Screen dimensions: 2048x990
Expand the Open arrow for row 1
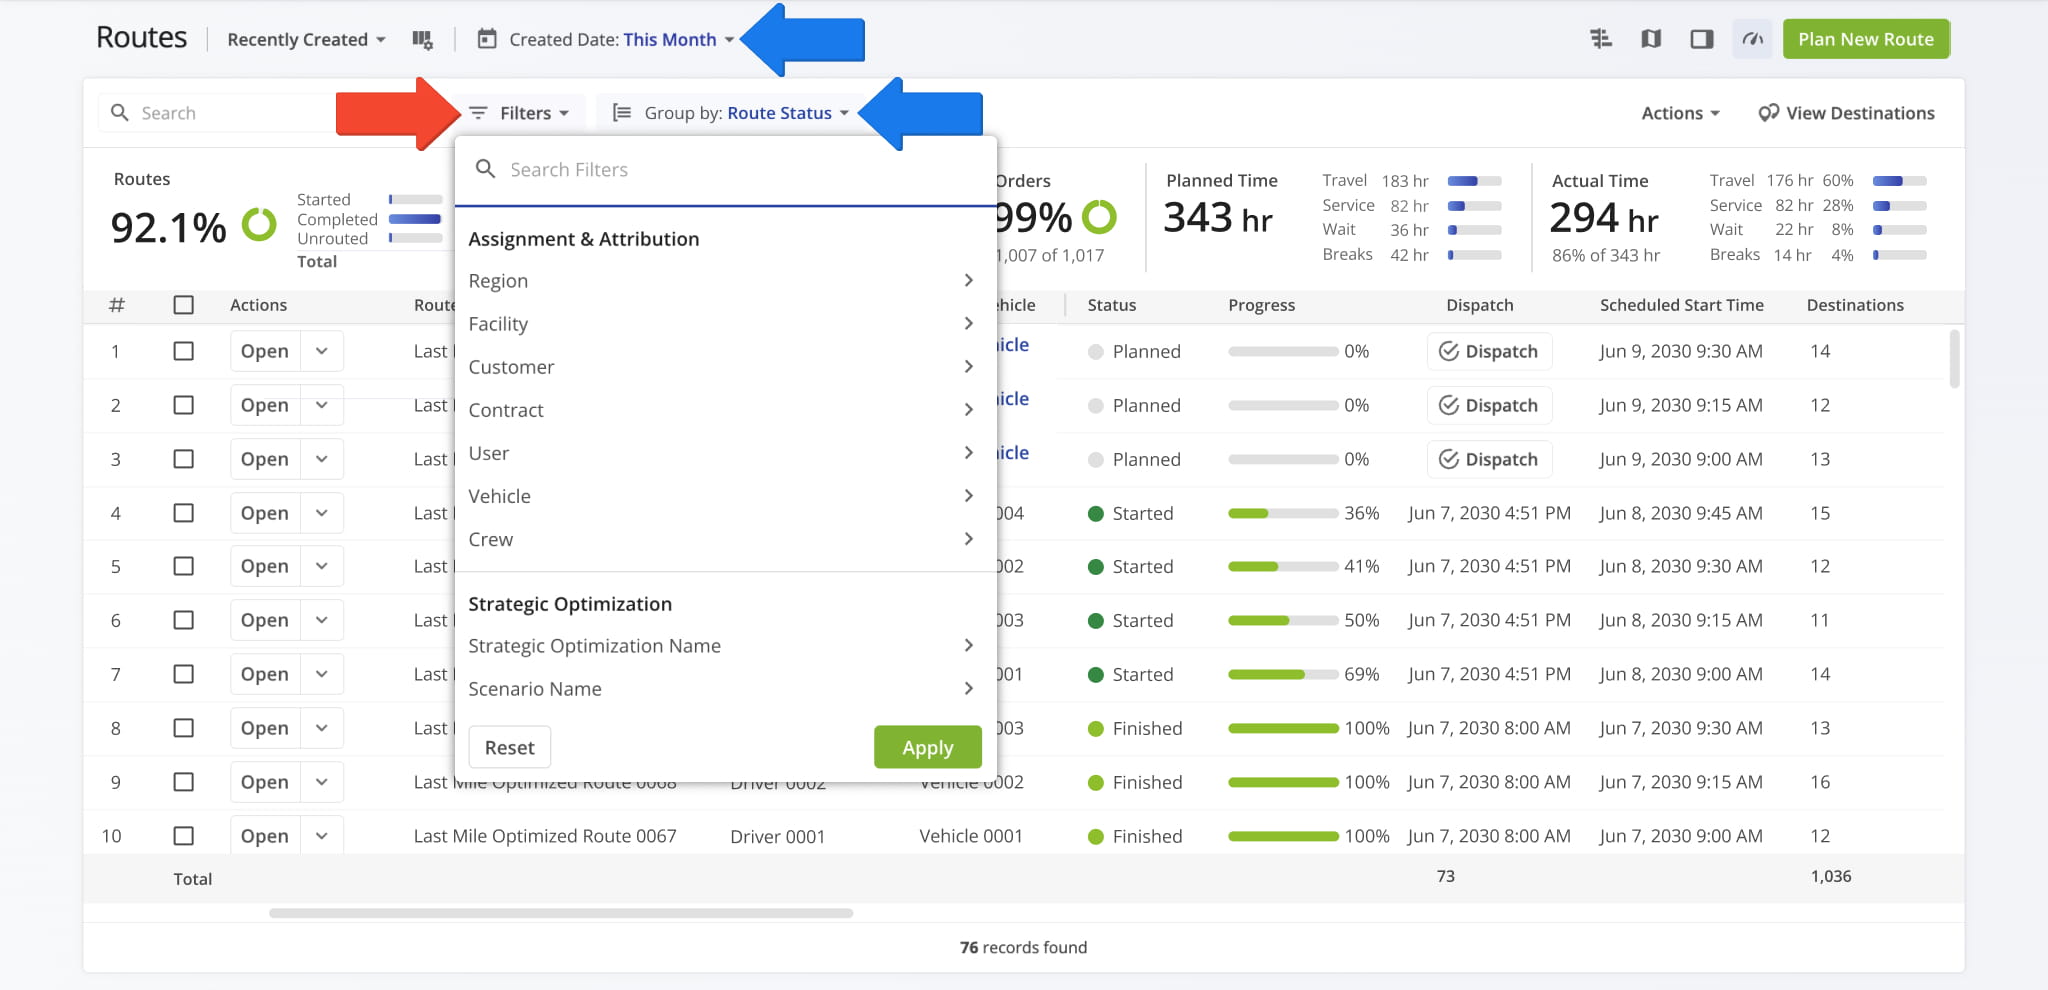[x=322, y=351]
